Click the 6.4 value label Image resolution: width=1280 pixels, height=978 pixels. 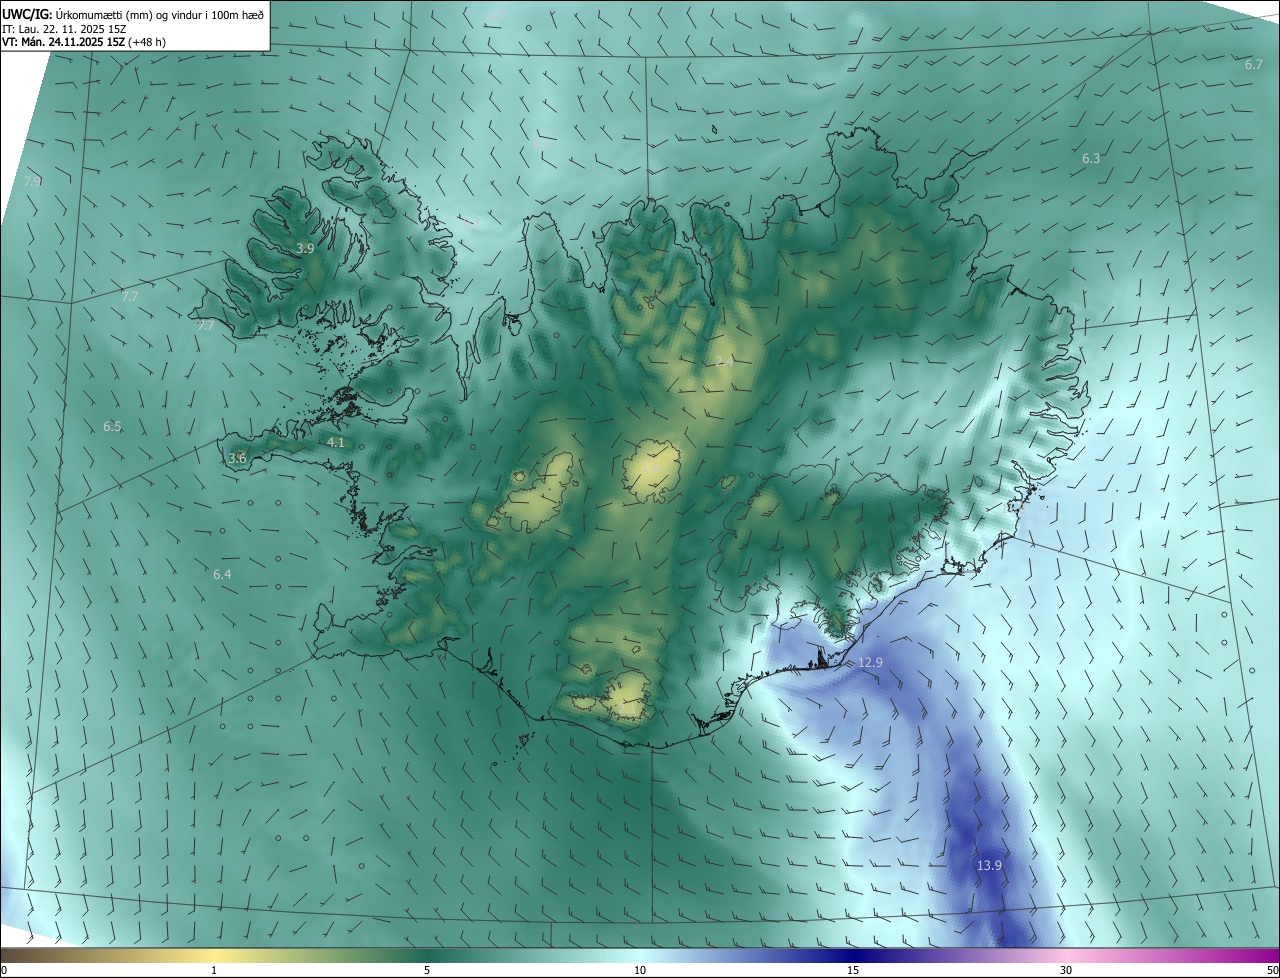coord(222,575)
